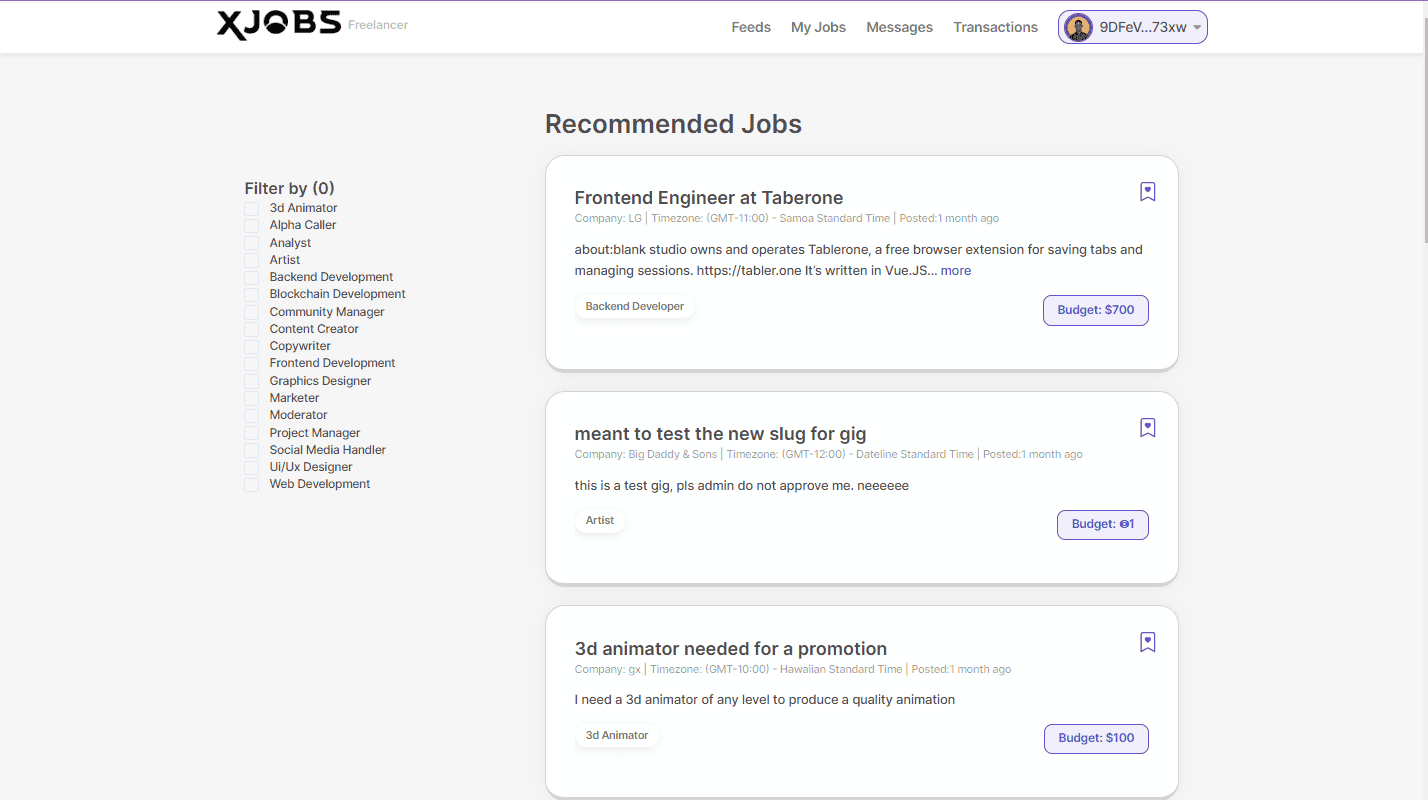
Task: Open the Transactions page
Action: [x=995, y=27]
